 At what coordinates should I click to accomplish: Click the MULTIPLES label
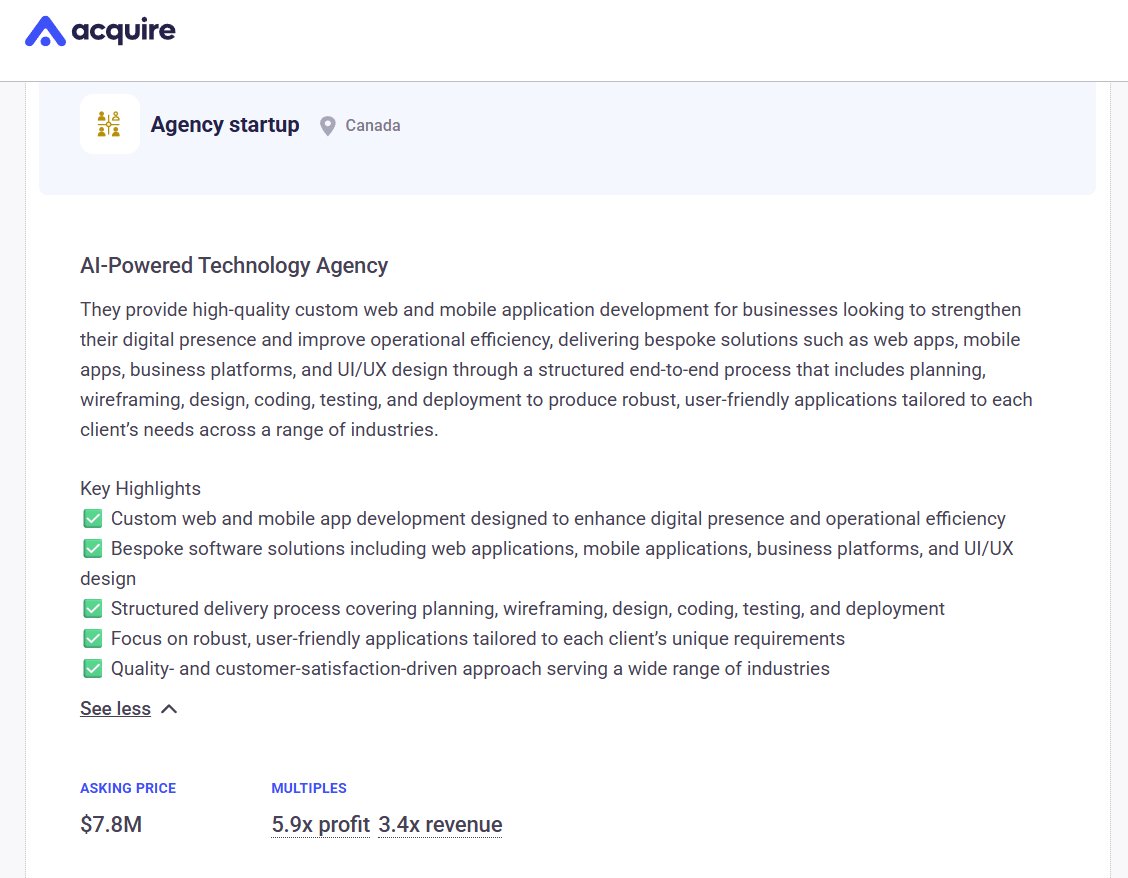click(x=309, y=788)
